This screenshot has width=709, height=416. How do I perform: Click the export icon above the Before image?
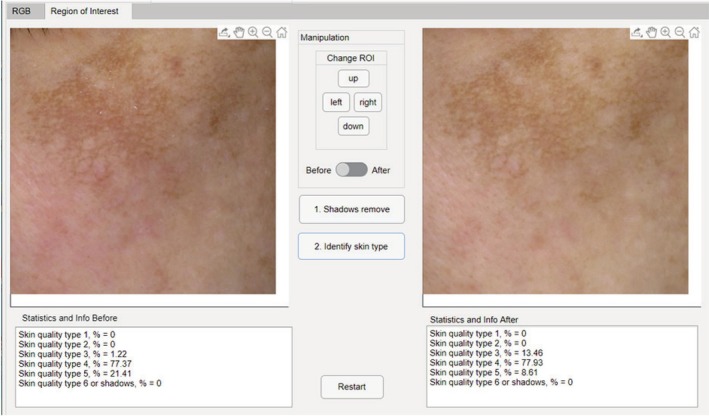pyautogui.click(x=224, y=33)
